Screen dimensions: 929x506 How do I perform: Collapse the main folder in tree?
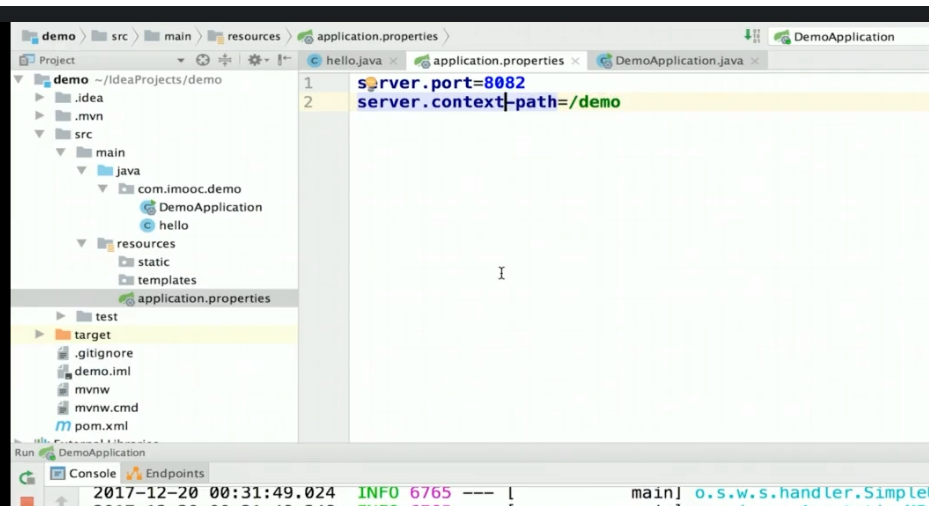(60, 152)
